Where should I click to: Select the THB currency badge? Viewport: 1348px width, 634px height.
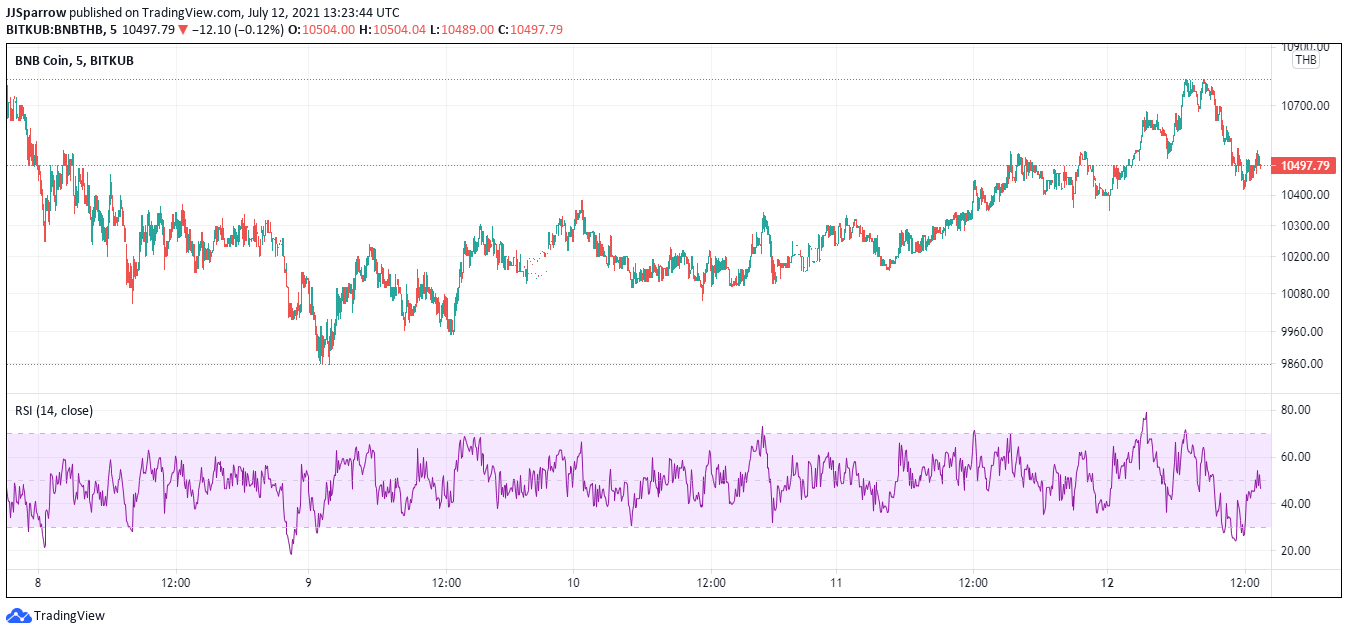[1306, 60]
